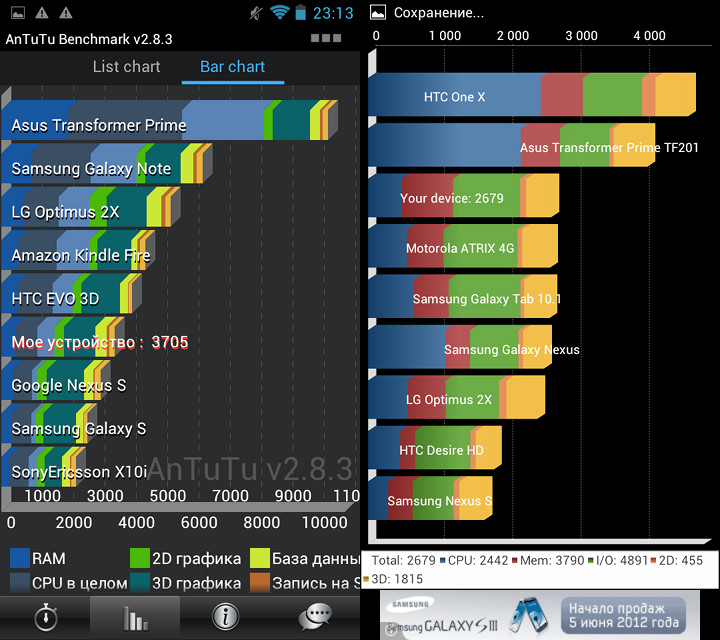Select the Мое устройство: 3705 bar
This screenshot has height=640, width=720.
pos(62,337)
